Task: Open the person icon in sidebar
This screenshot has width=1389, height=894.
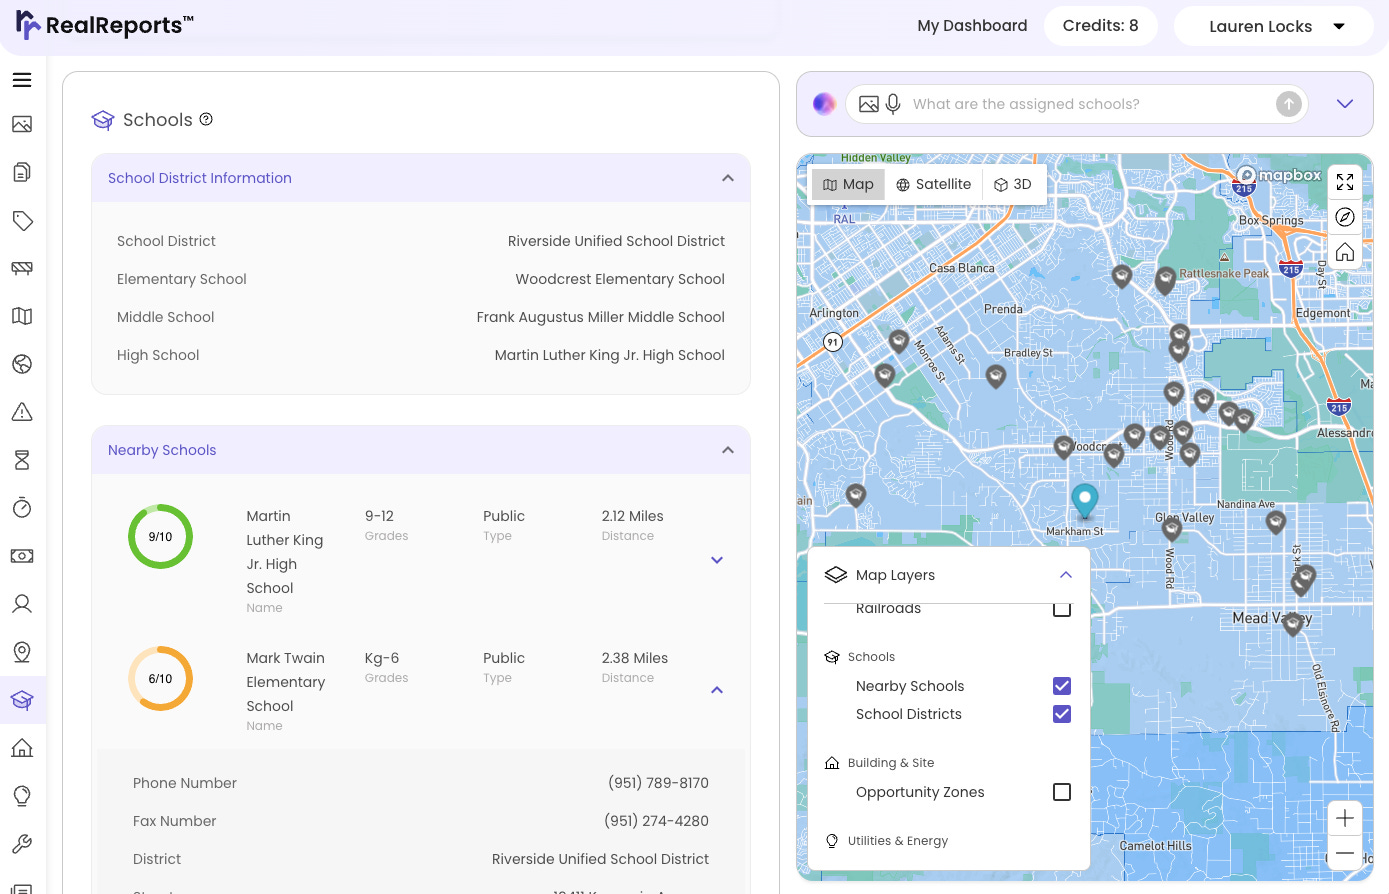Action: [22, 604]
